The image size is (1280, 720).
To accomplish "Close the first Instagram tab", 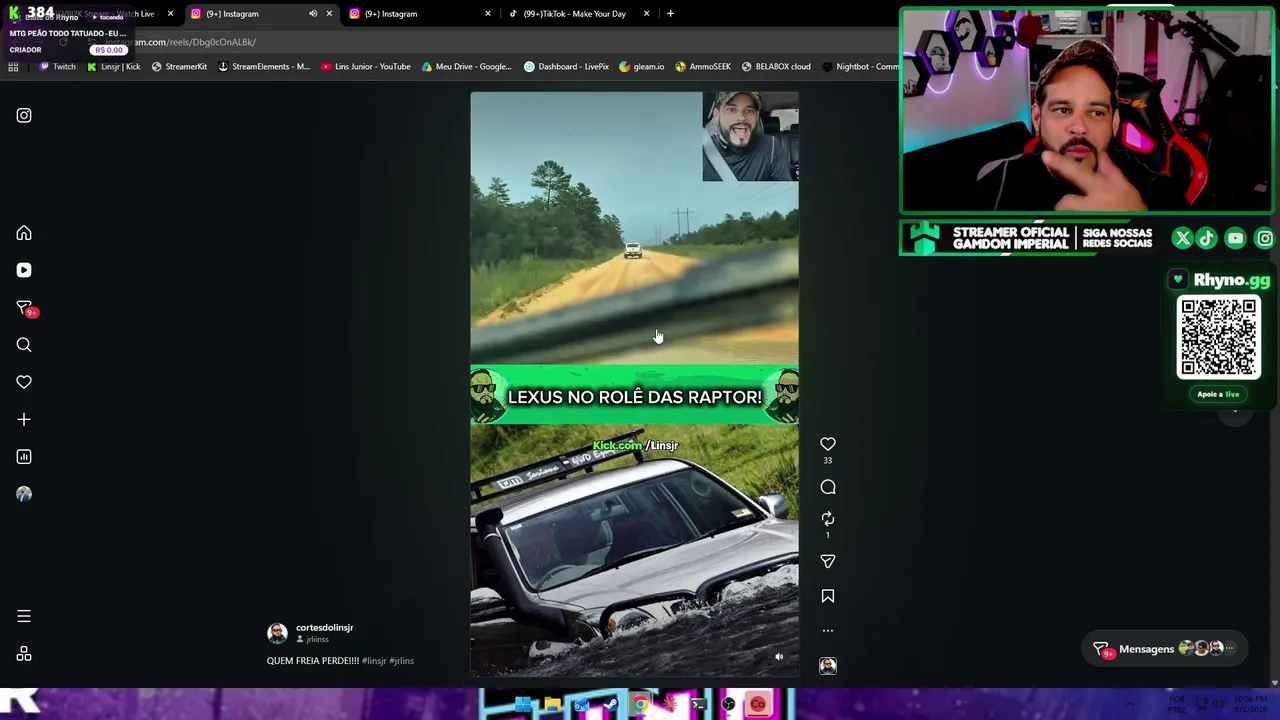I will pos(329,14).
